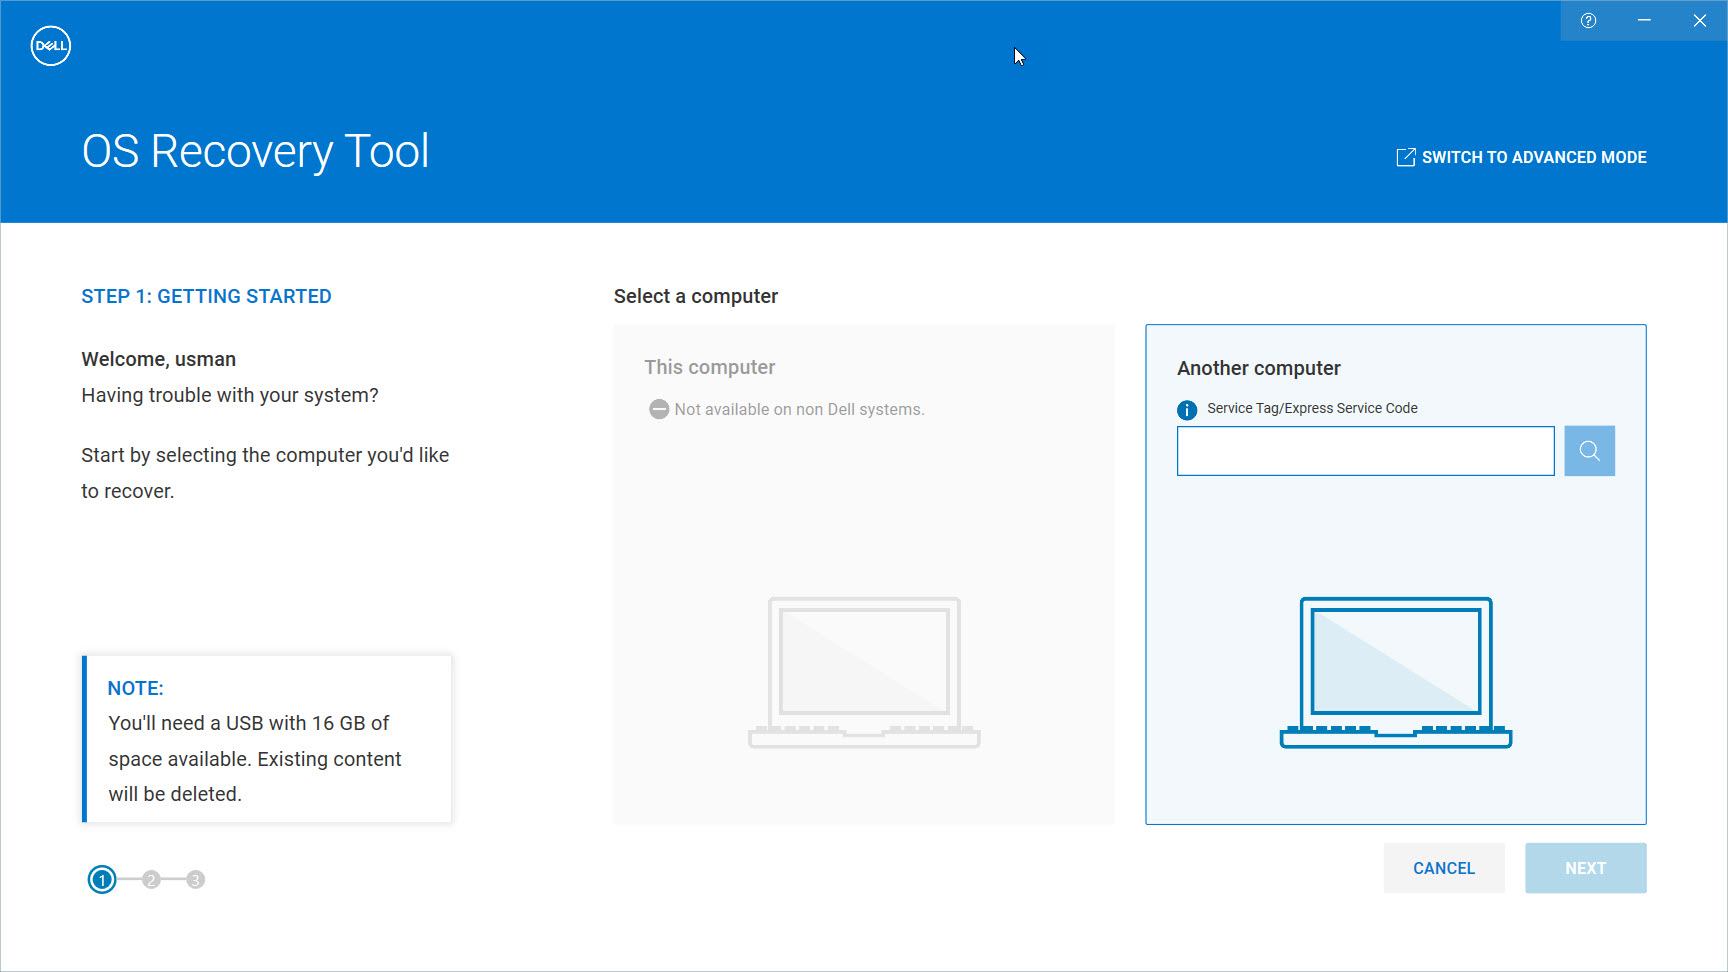Switch to Advanced Mode

tap(1533, 157)
